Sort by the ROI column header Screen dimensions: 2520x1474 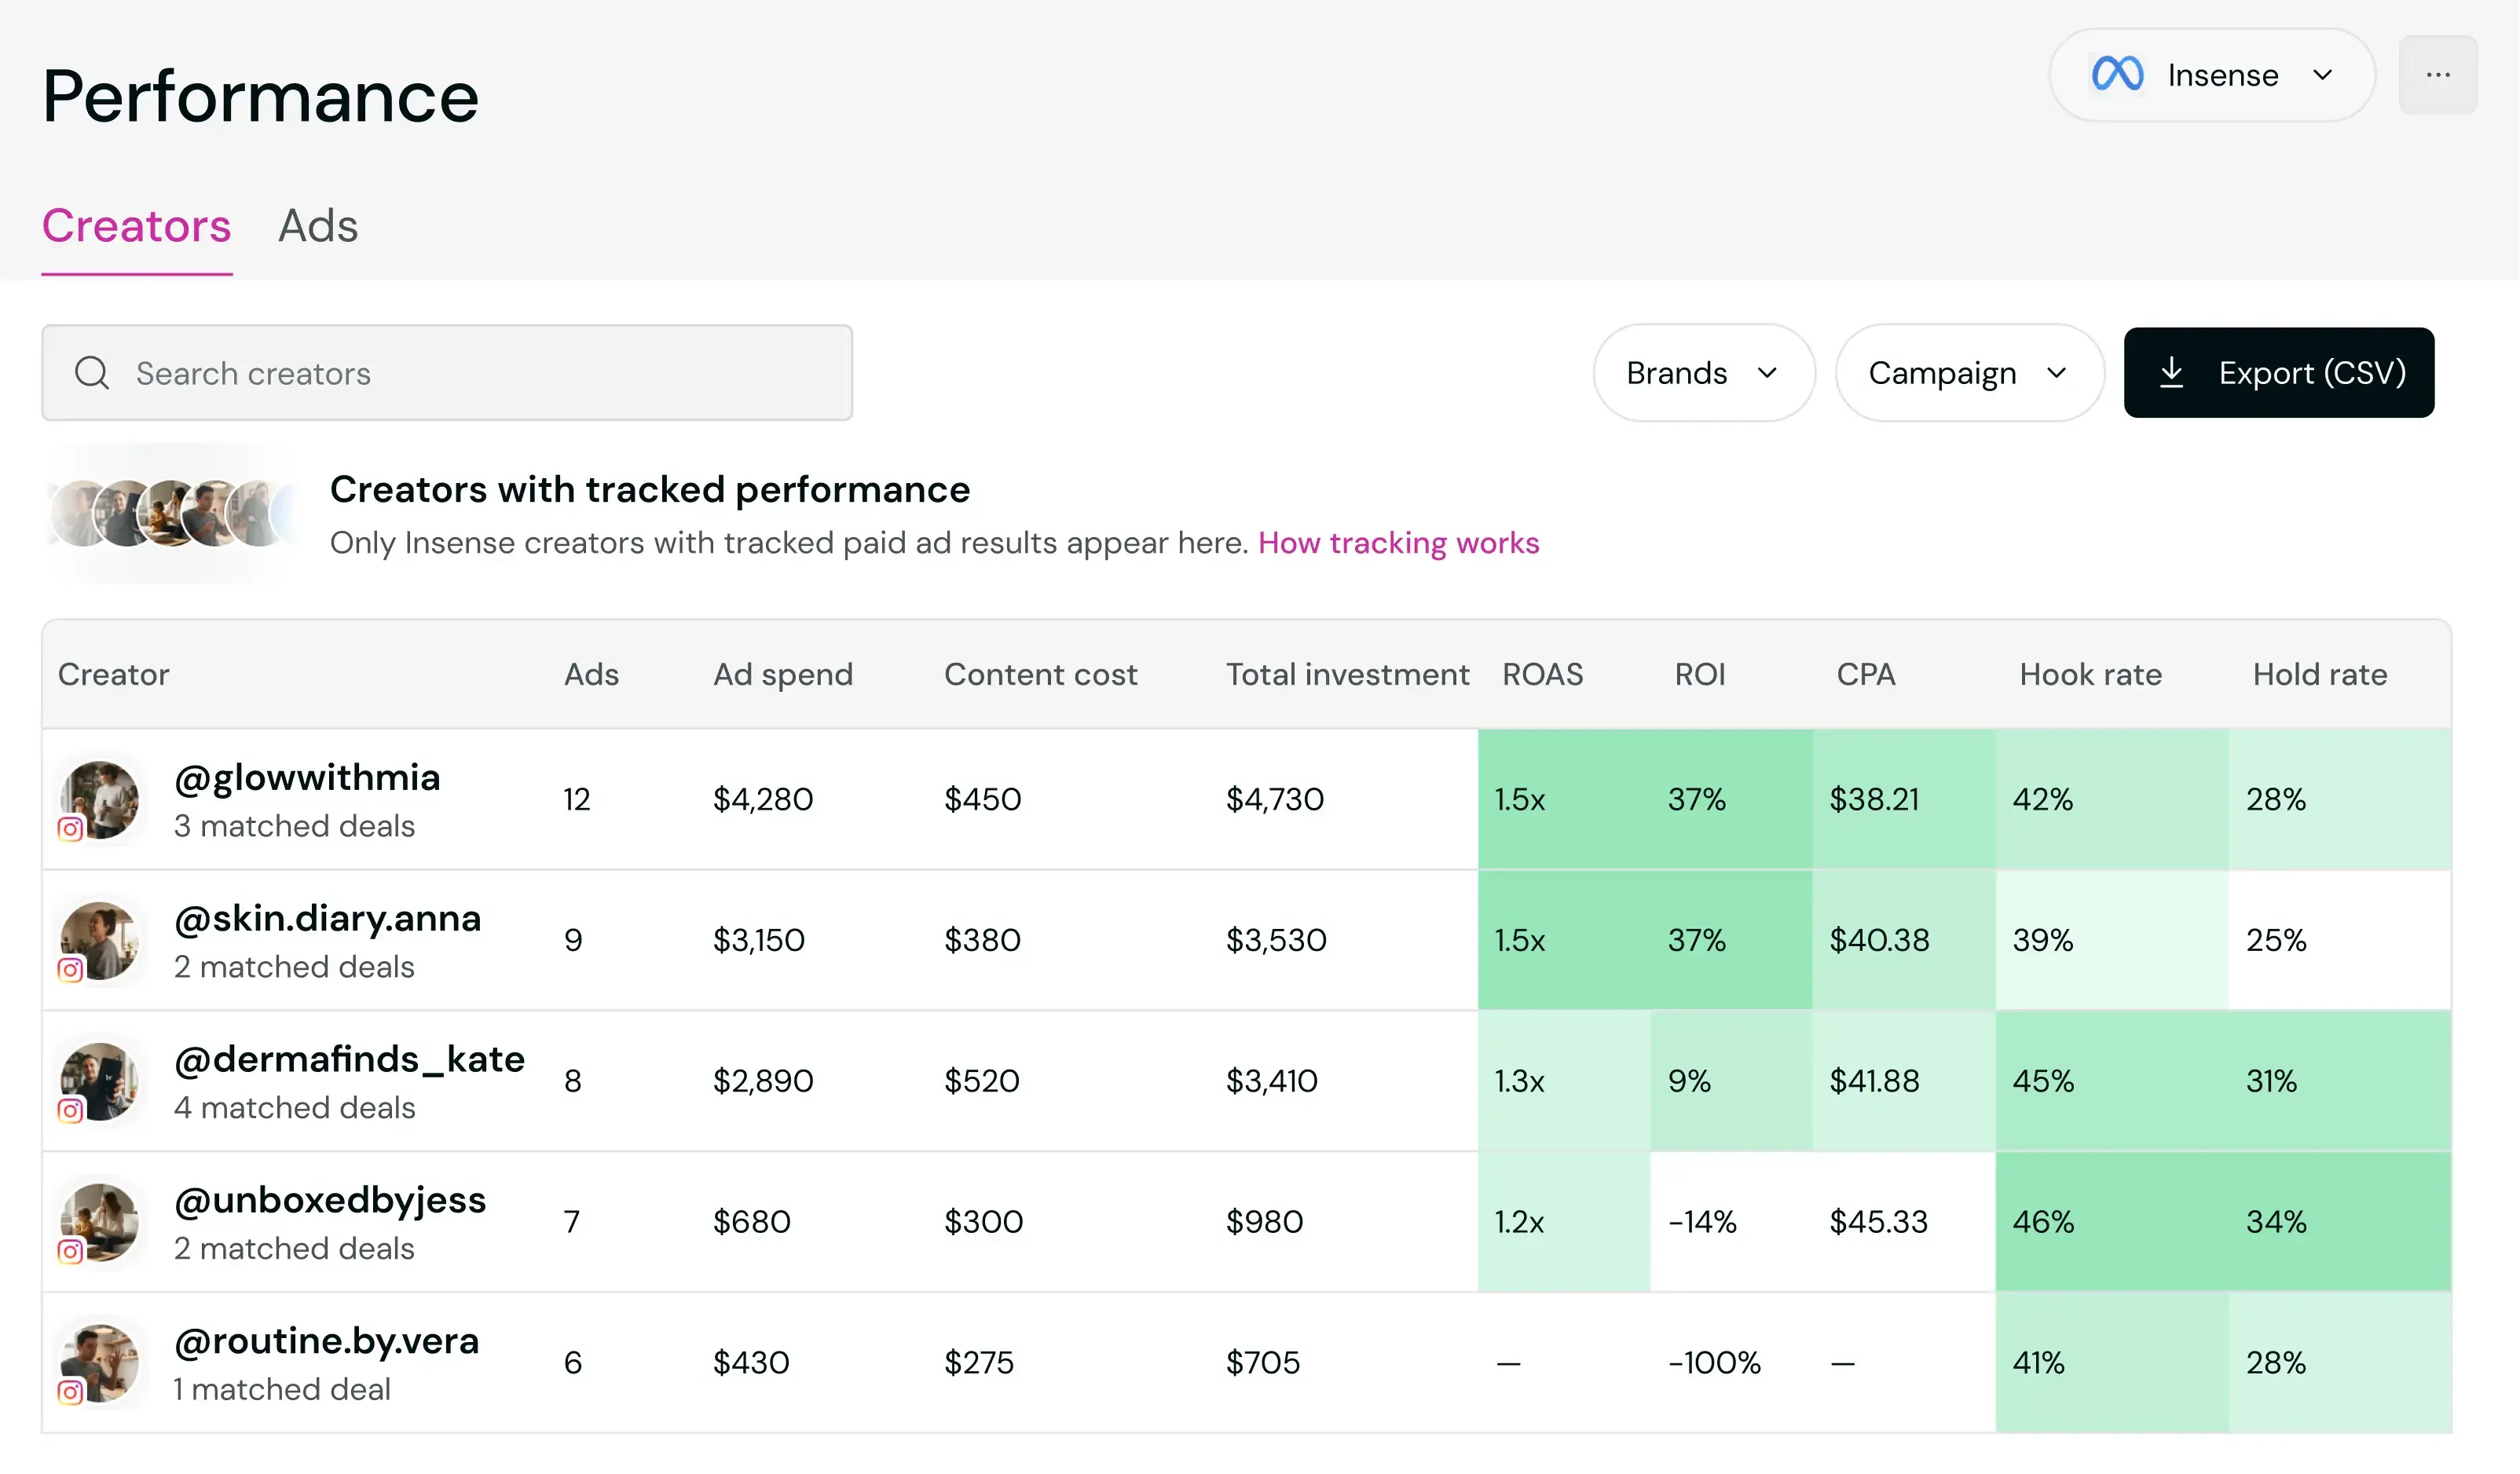(1700, 675)
